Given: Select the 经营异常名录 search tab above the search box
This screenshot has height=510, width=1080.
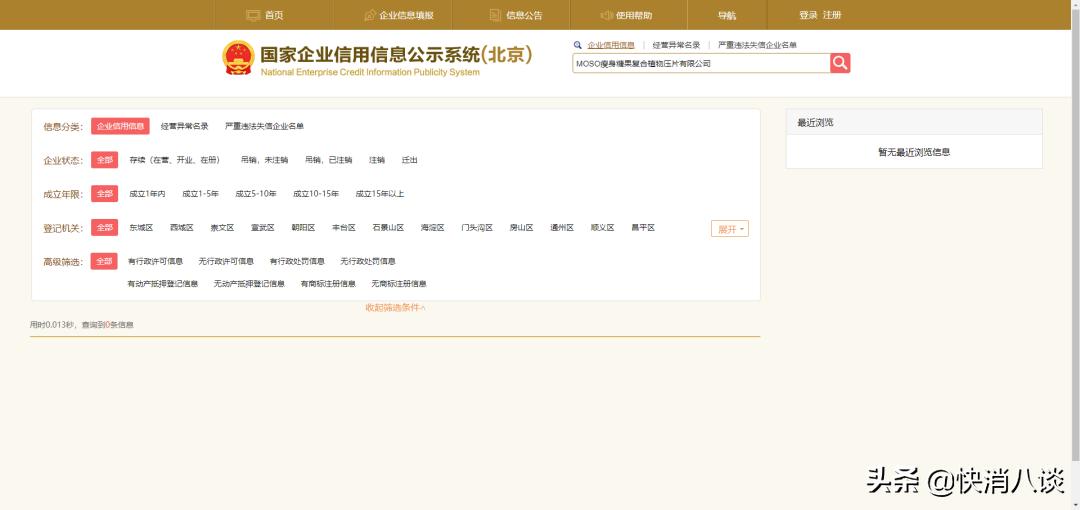Looking at the screenshot, I should click(676, 45).
